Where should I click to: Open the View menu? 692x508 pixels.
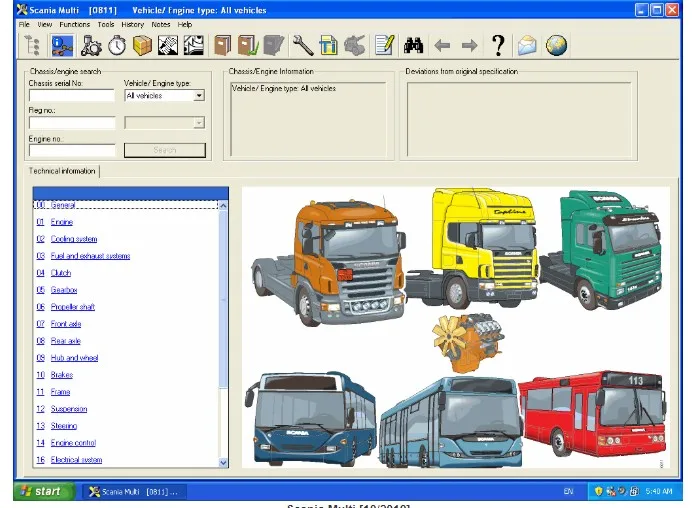click(45, 24)
